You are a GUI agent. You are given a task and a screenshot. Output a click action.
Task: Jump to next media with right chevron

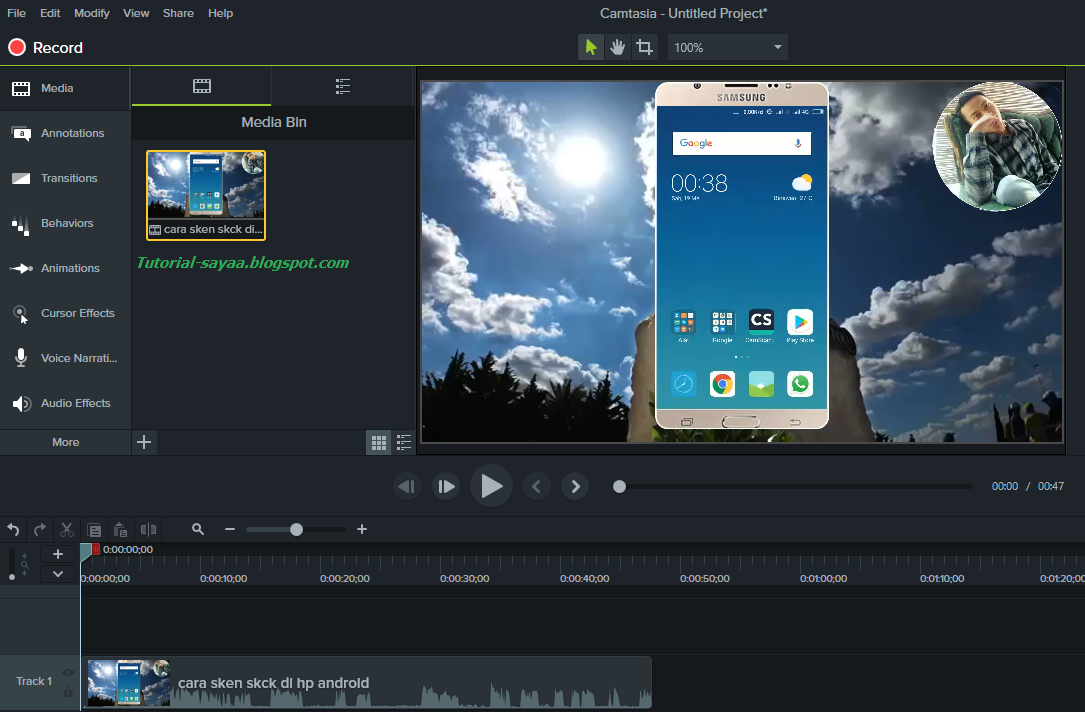point(575,486)
